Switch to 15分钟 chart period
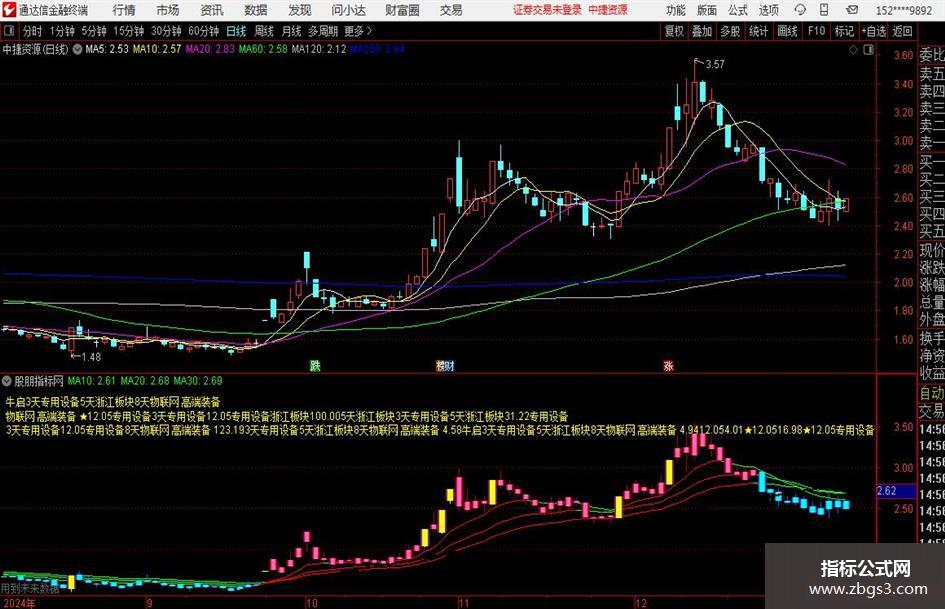The height and width of the screenshot is (609, 945). (x=129, y=31)
